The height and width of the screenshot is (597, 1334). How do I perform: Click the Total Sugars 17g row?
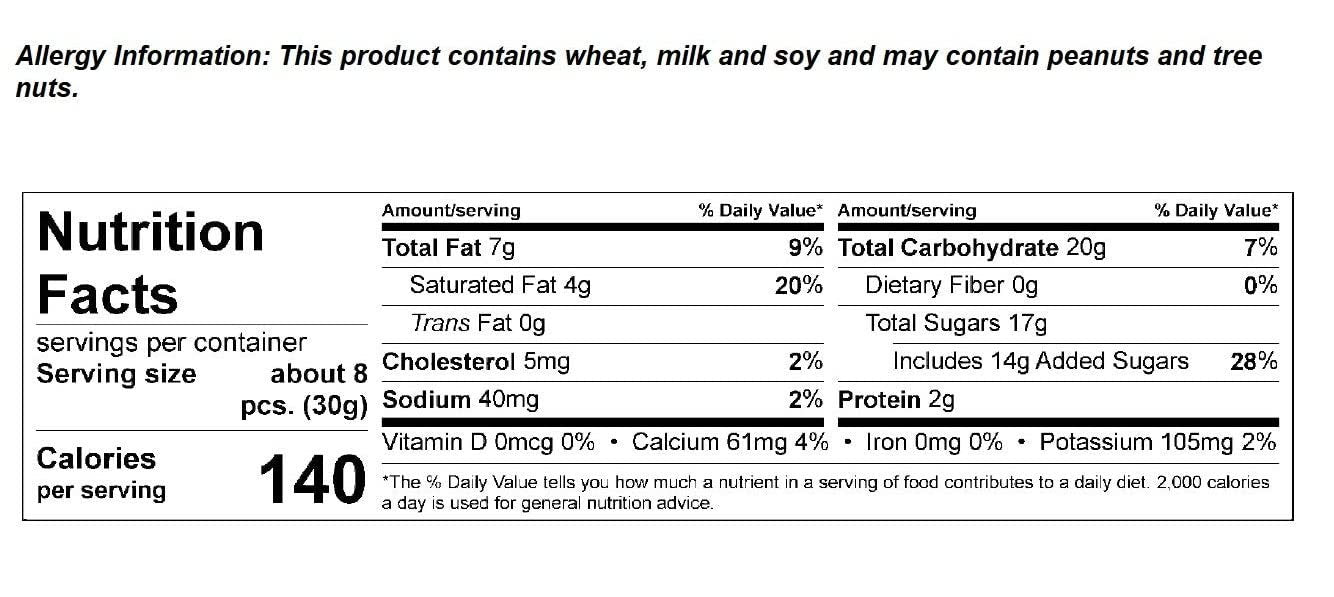click(x=956, y=324)
